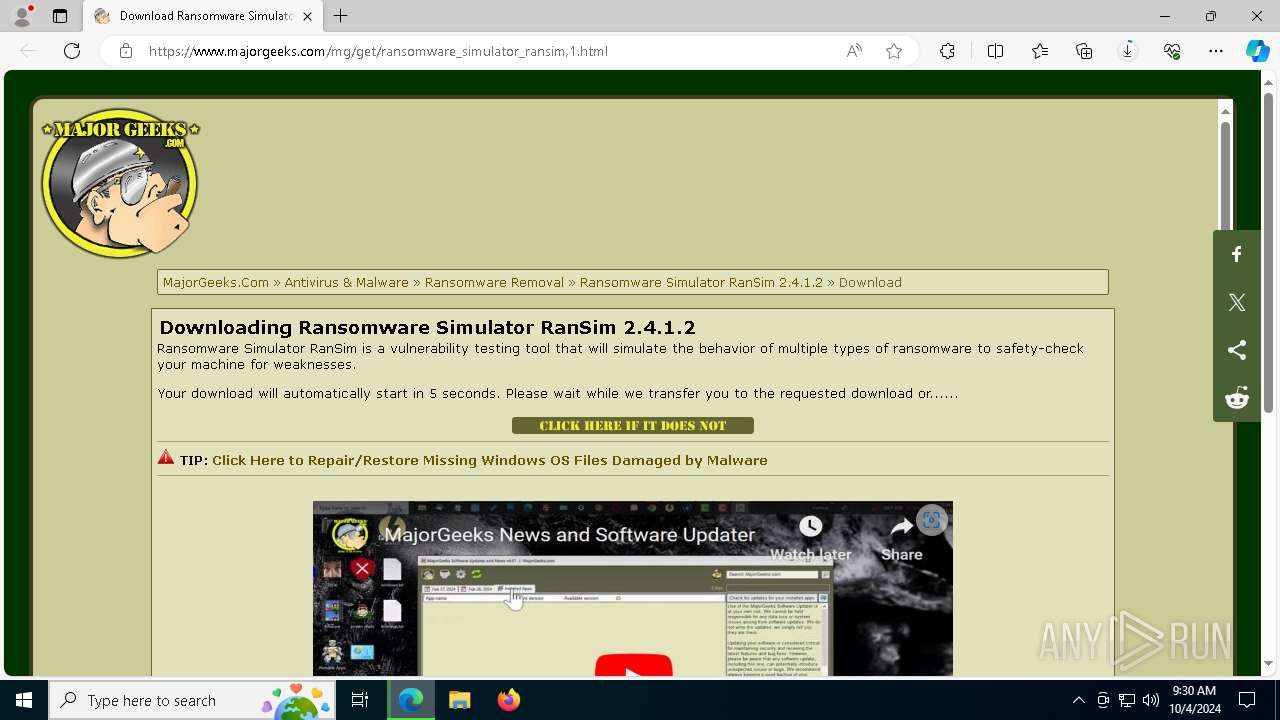1280x720 pixels.
Task: Open the Windows Start menu
Action: pyautogui.click(x=24, y=700)
